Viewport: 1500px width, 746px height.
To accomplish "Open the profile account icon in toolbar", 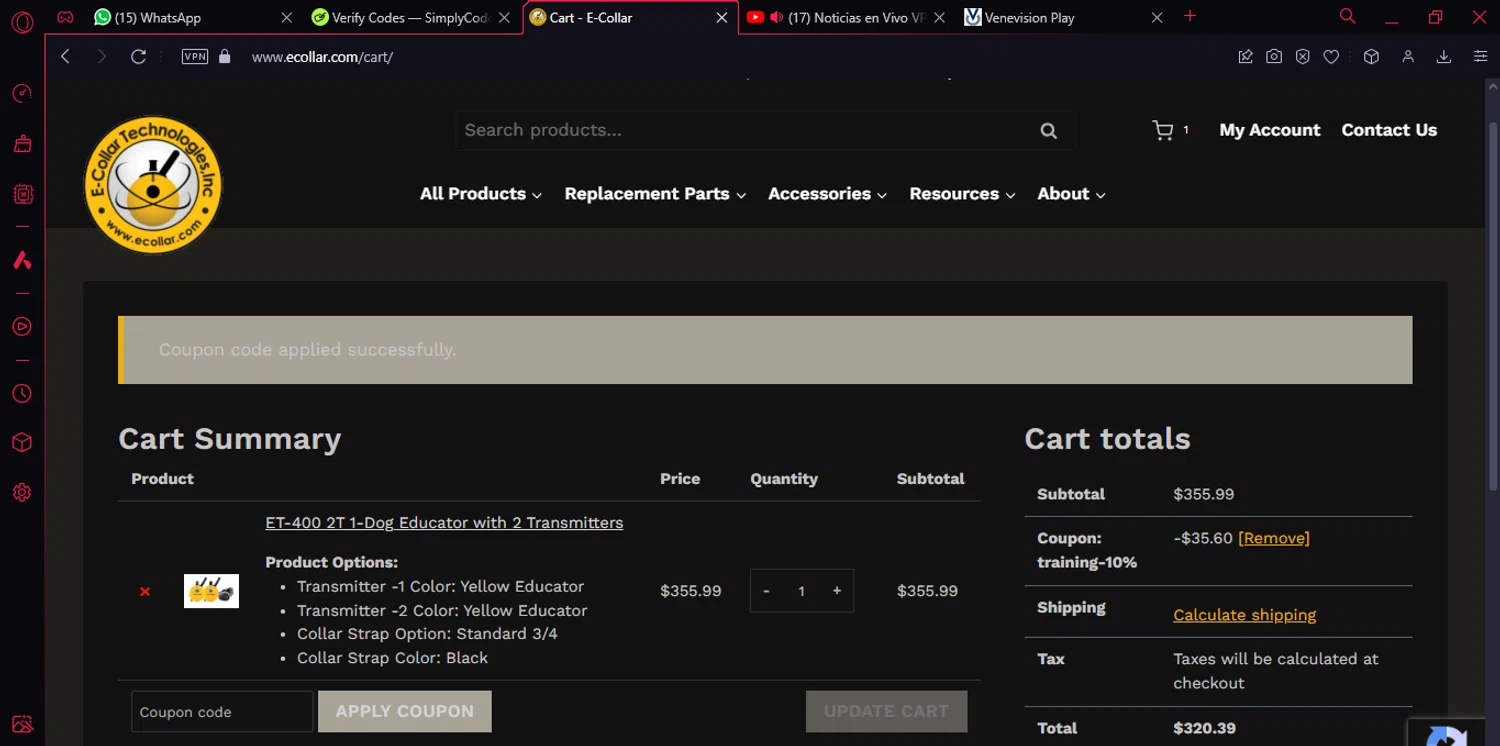I will (x=1408, y=57).
